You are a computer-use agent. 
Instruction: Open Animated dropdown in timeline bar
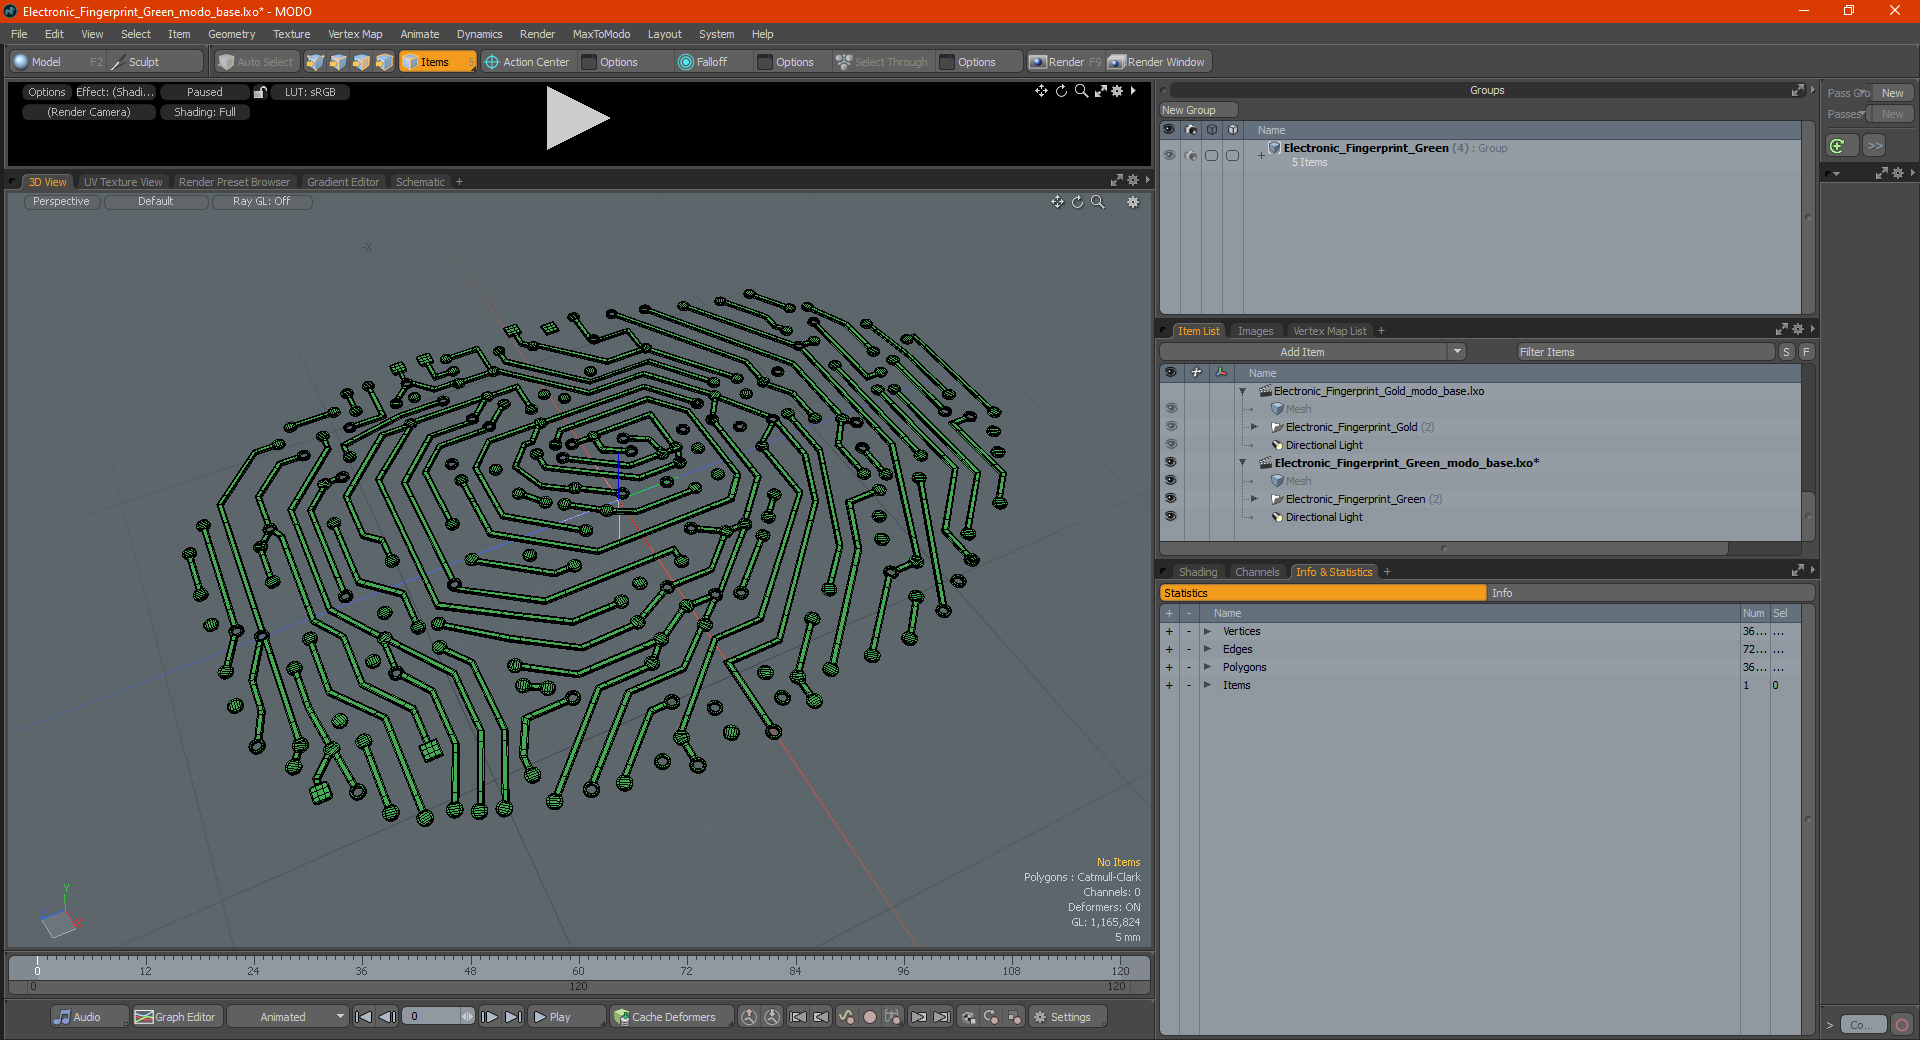tap(288, 1017)
